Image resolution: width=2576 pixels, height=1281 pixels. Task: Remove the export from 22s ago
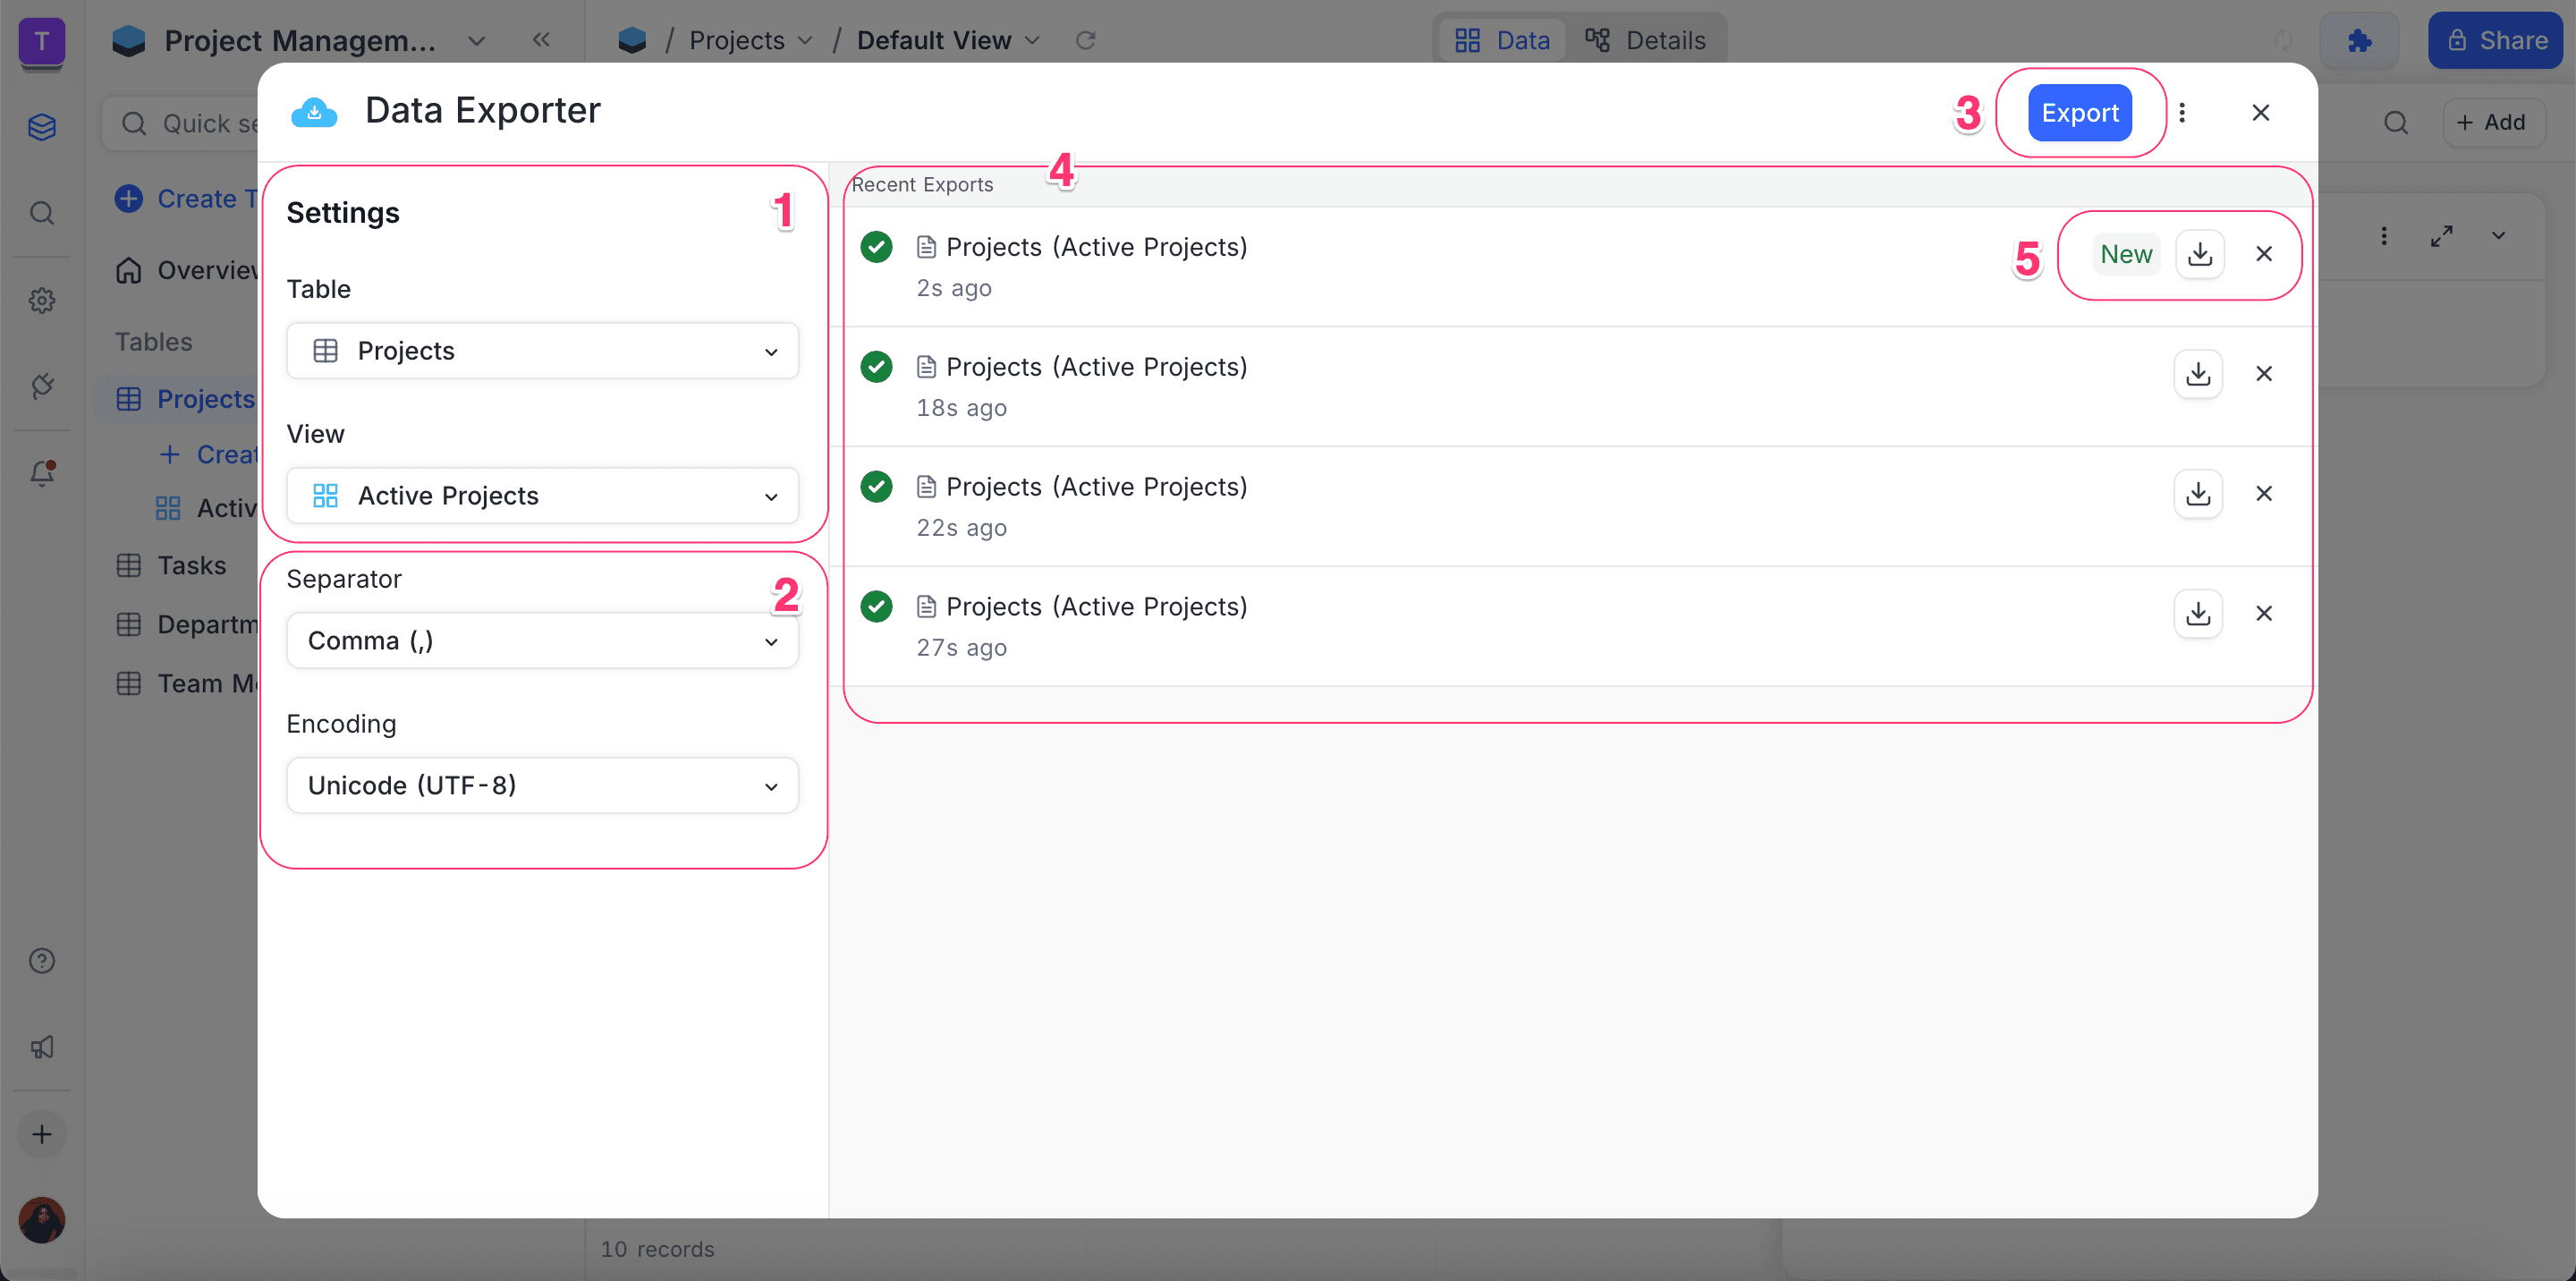2264,494
